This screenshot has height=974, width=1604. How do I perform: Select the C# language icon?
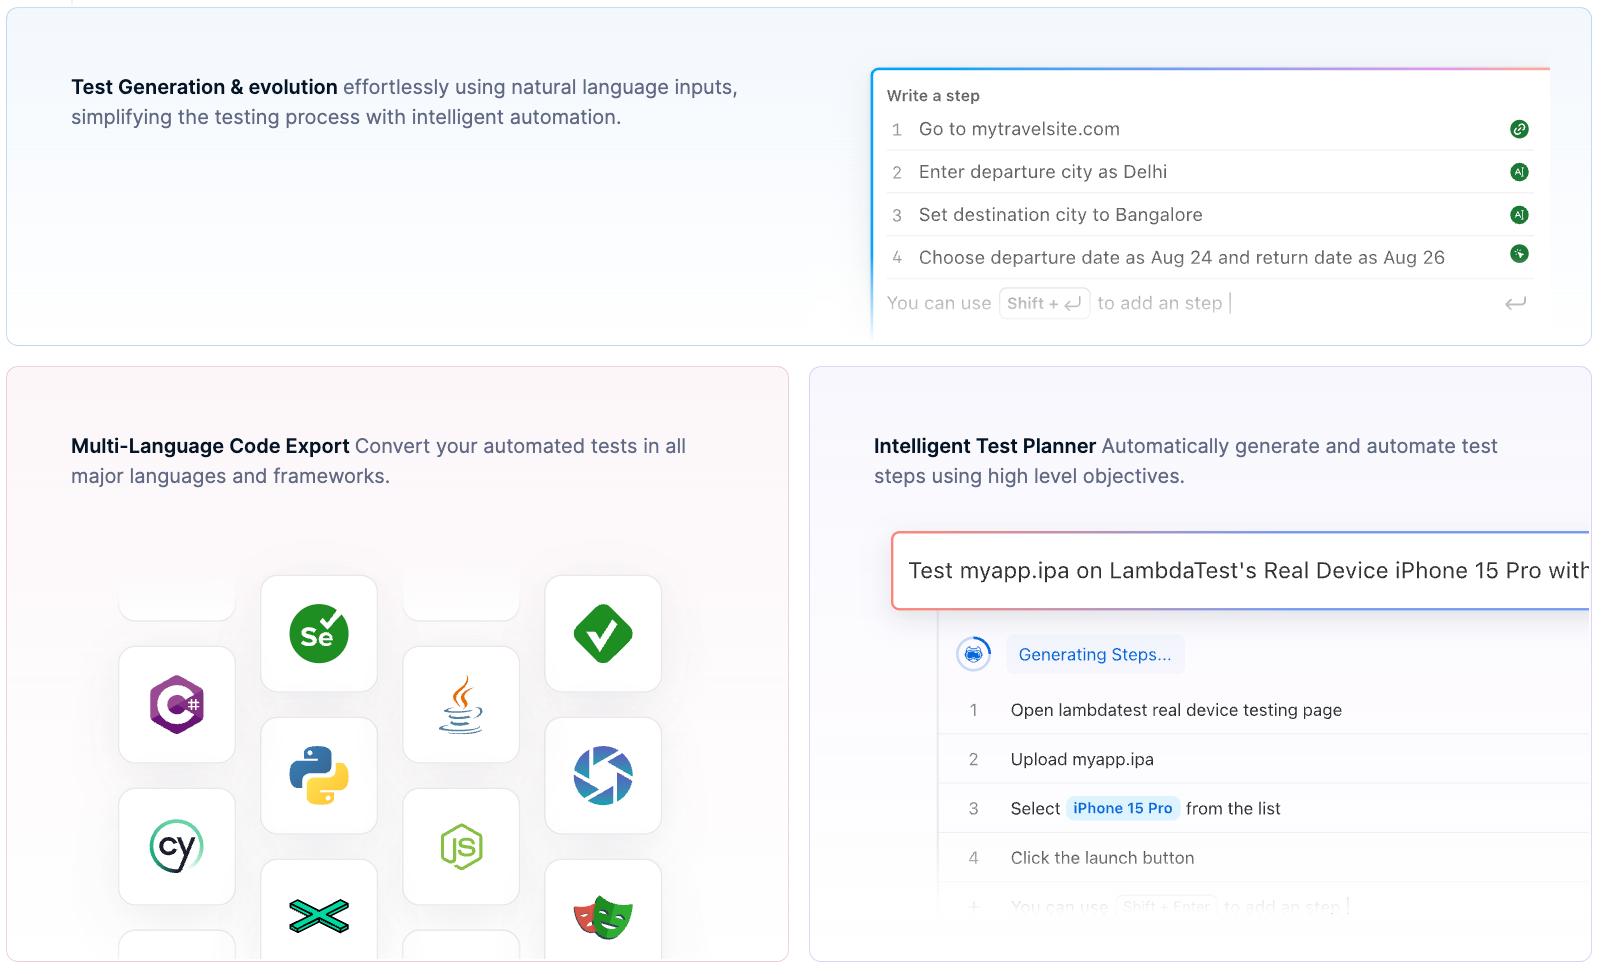(x=177, y=704)
